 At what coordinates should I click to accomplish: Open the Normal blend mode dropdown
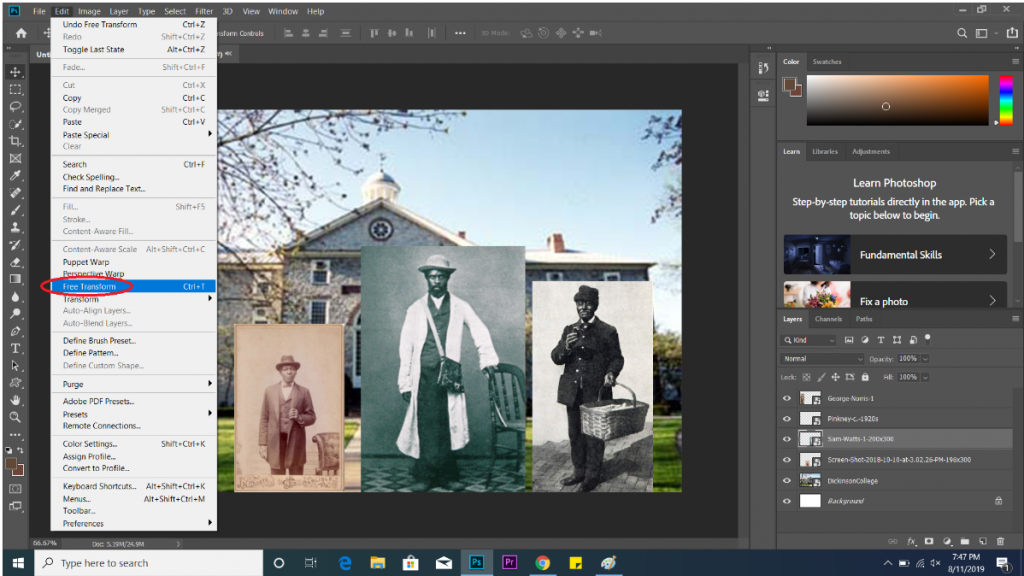(x=822, y=359)
